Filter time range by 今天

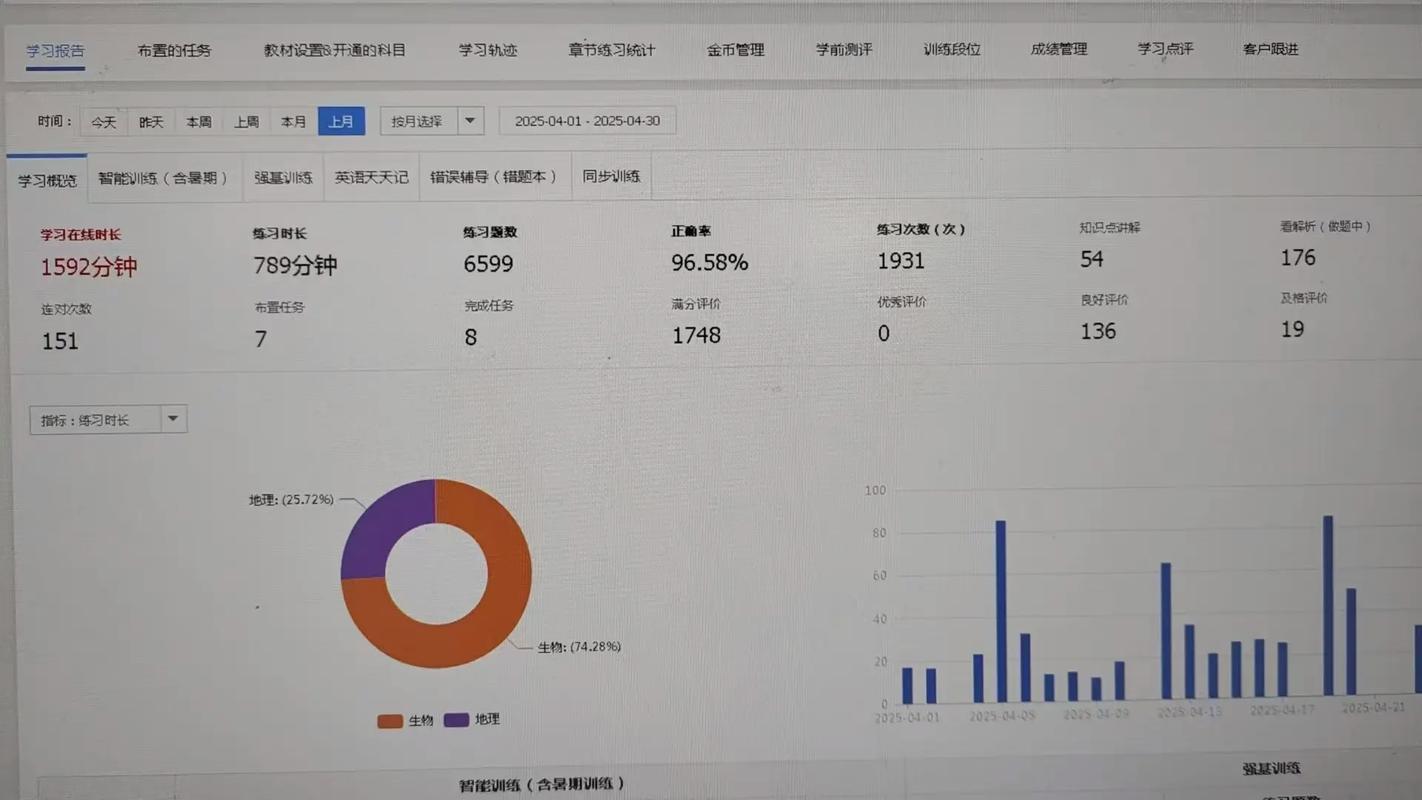click(104, 122)
